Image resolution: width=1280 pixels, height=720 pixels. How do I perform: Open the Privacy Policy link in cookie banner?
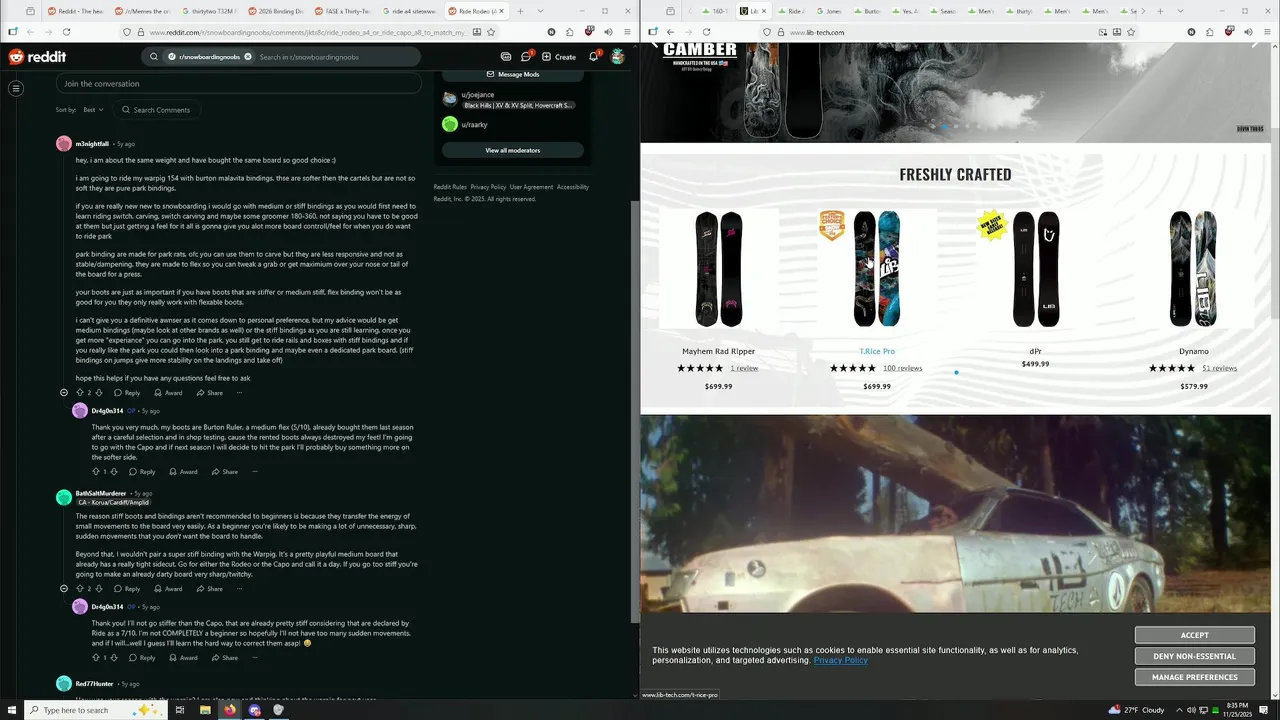840,660
